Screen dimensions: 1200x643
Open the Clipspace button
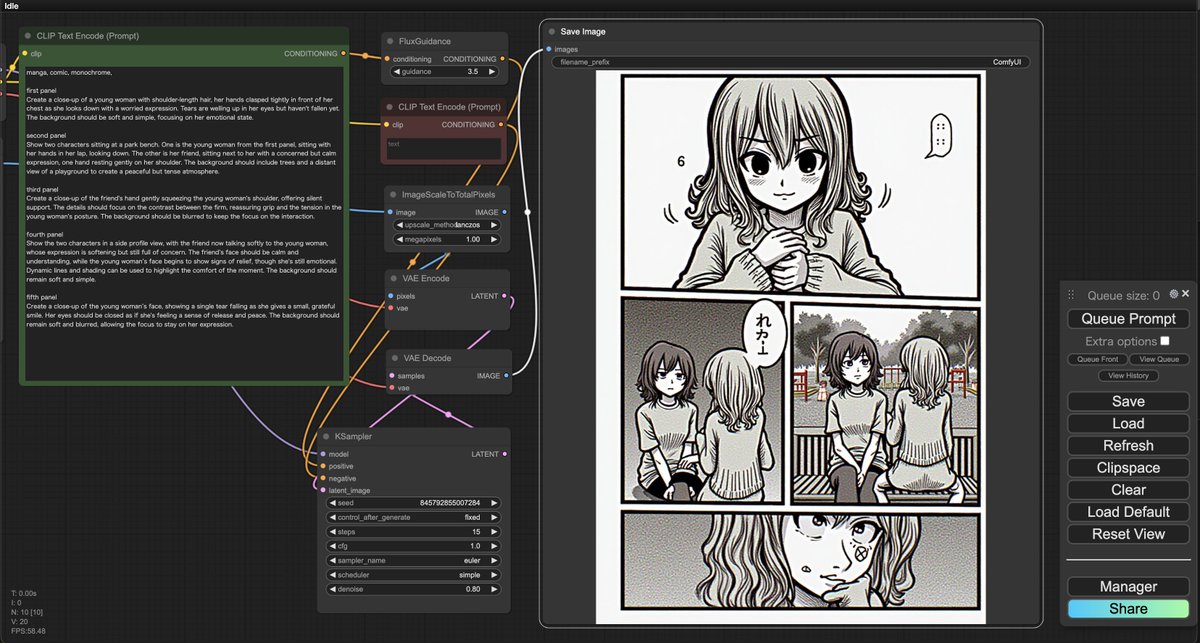(x=1128, y=467)
